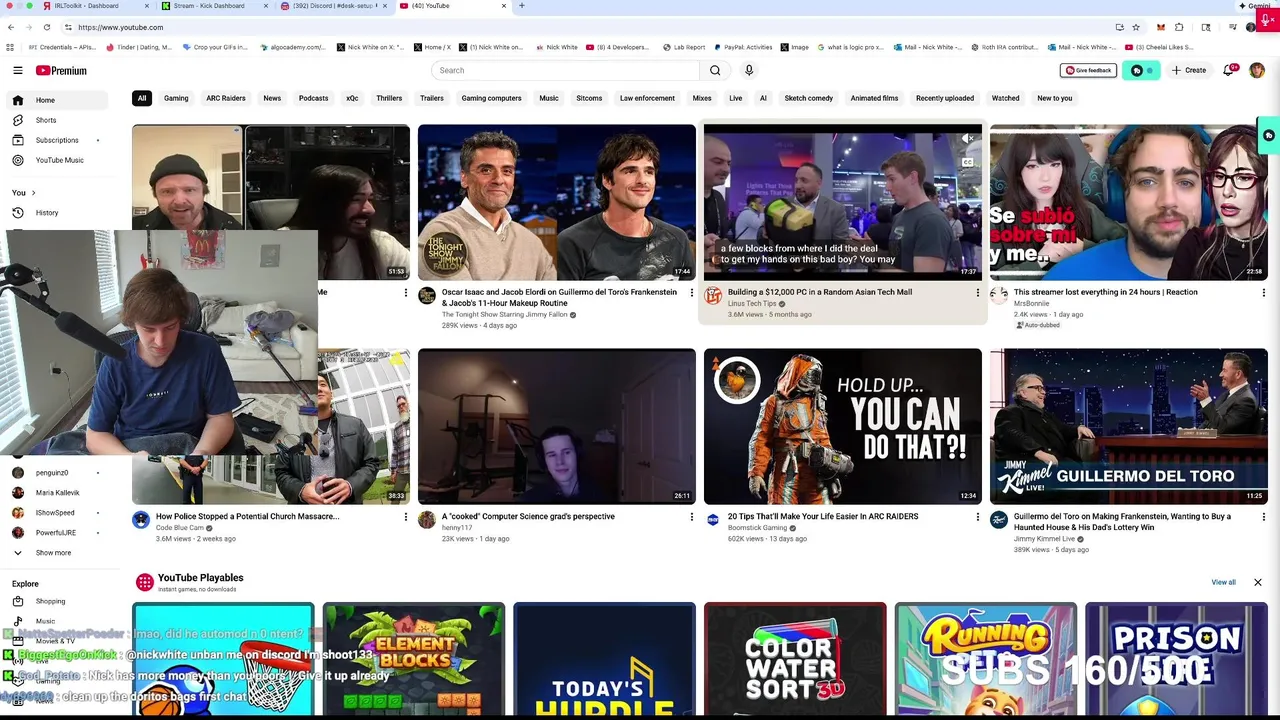Viewport: 1280px width, 720px height.
Task: Select the Law enforcement filter chip
Action: click(647, 98)
